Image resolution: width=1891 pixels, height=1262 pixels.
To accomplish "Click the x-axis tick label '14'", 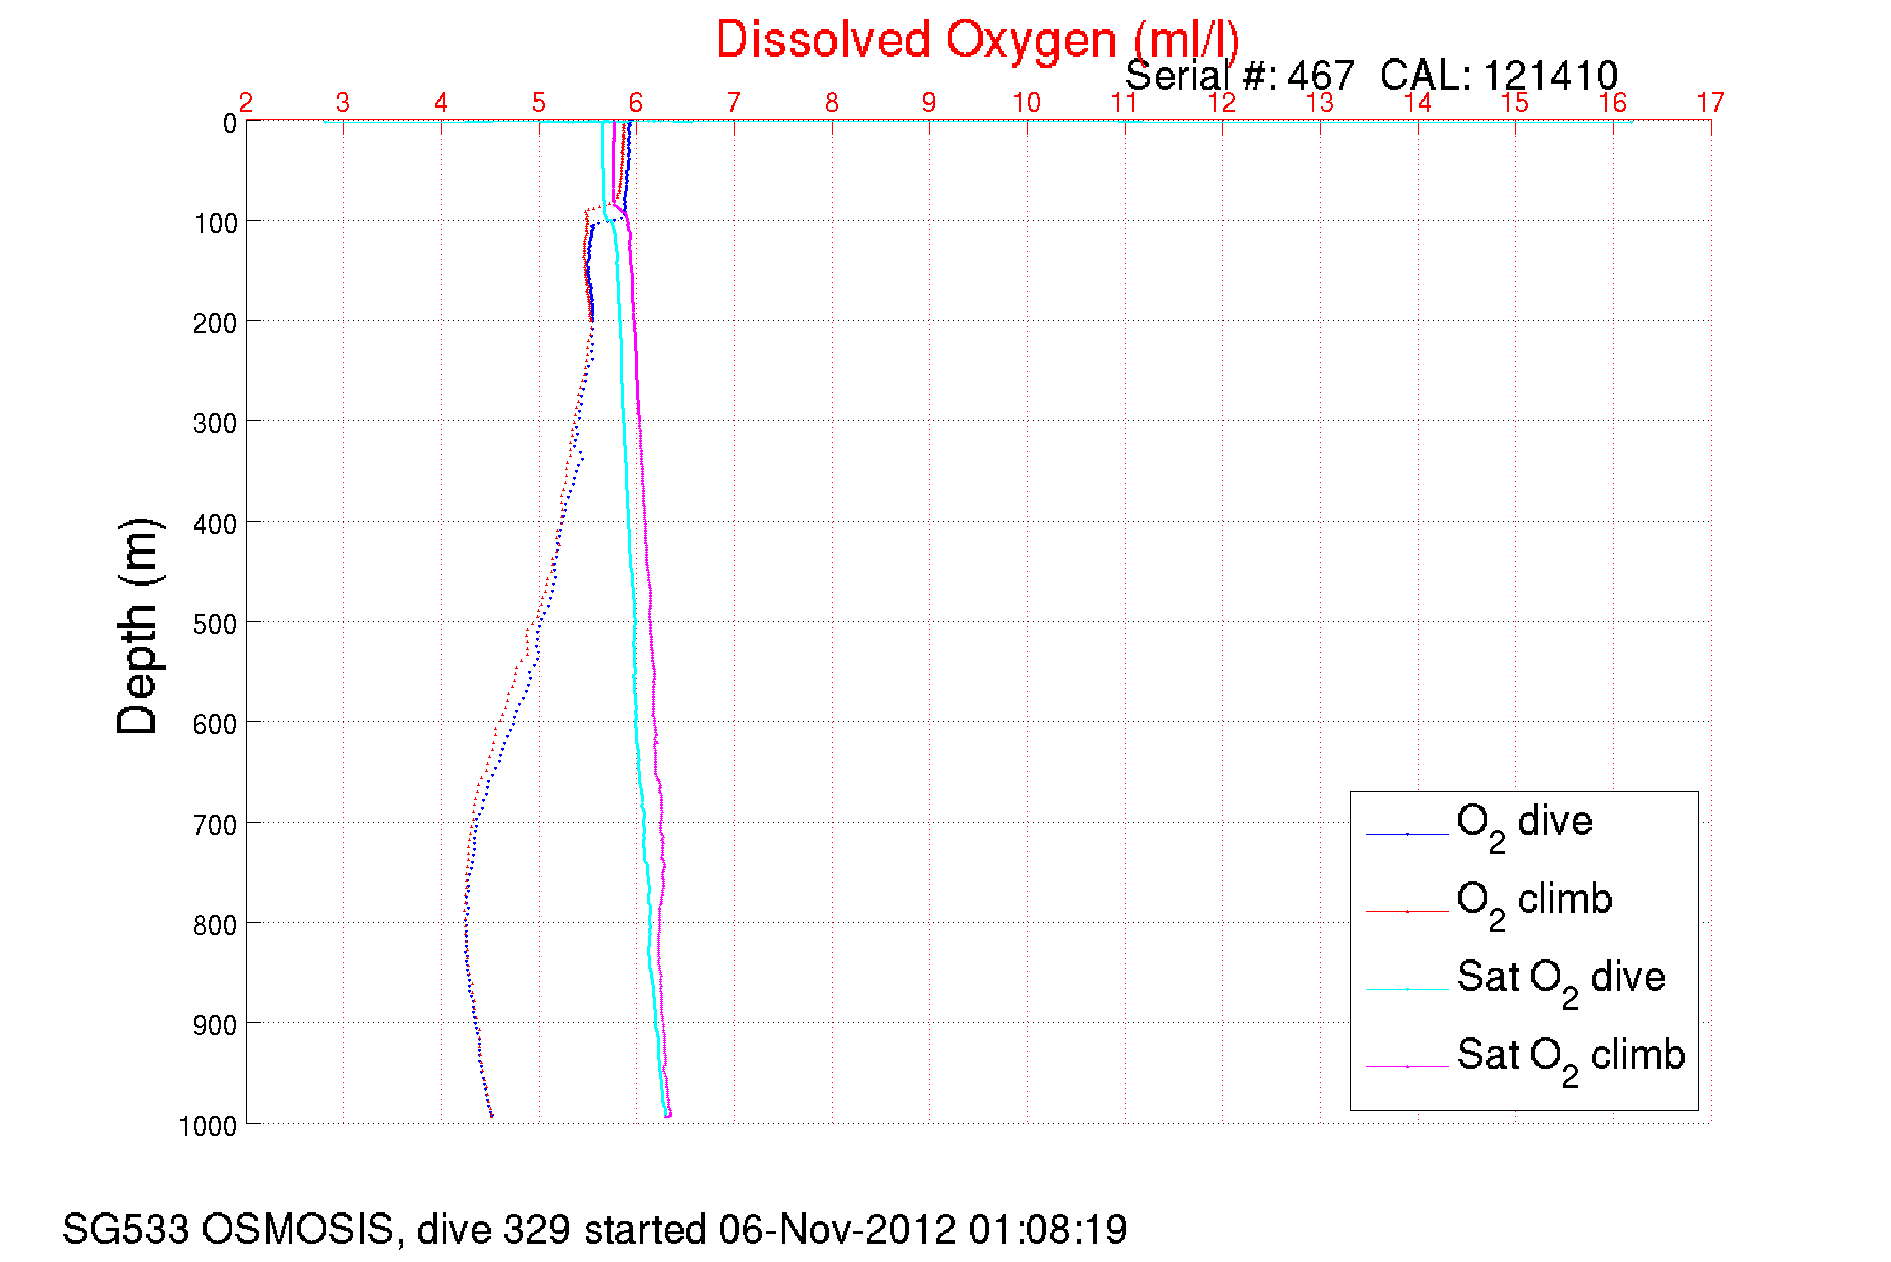I will click(1418, 103).
